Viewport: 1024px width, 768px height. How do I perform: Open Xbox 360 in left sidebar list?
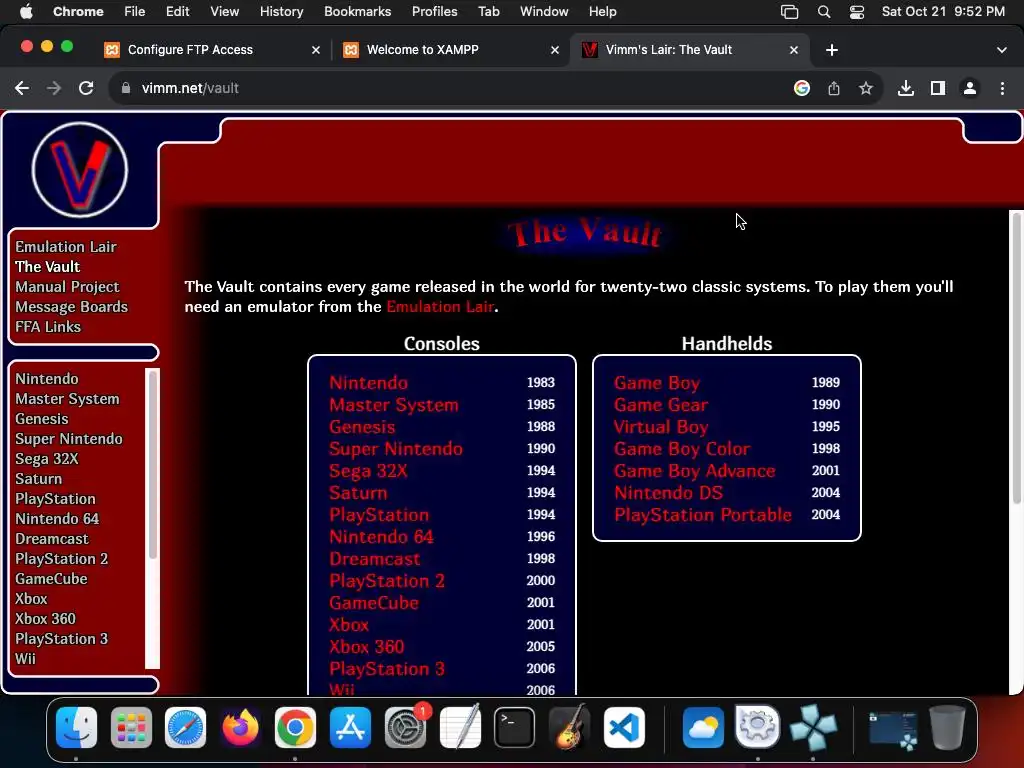(45, 618)
